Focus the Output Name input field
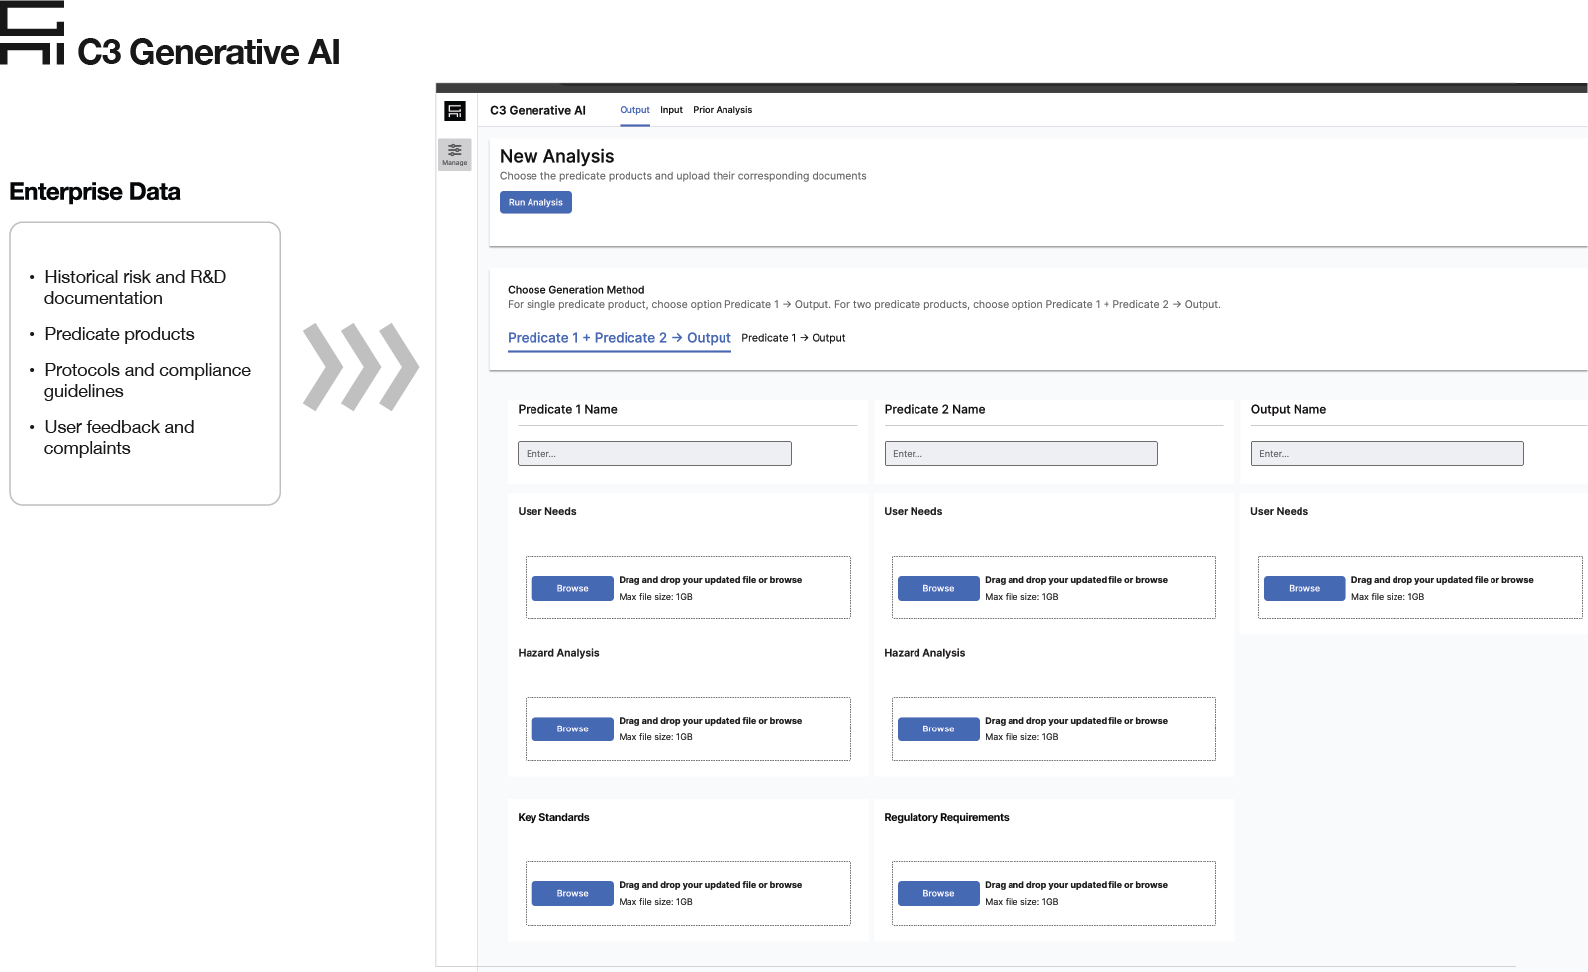This screenshot has height=972, width=1588. (x=1387, y=454)
